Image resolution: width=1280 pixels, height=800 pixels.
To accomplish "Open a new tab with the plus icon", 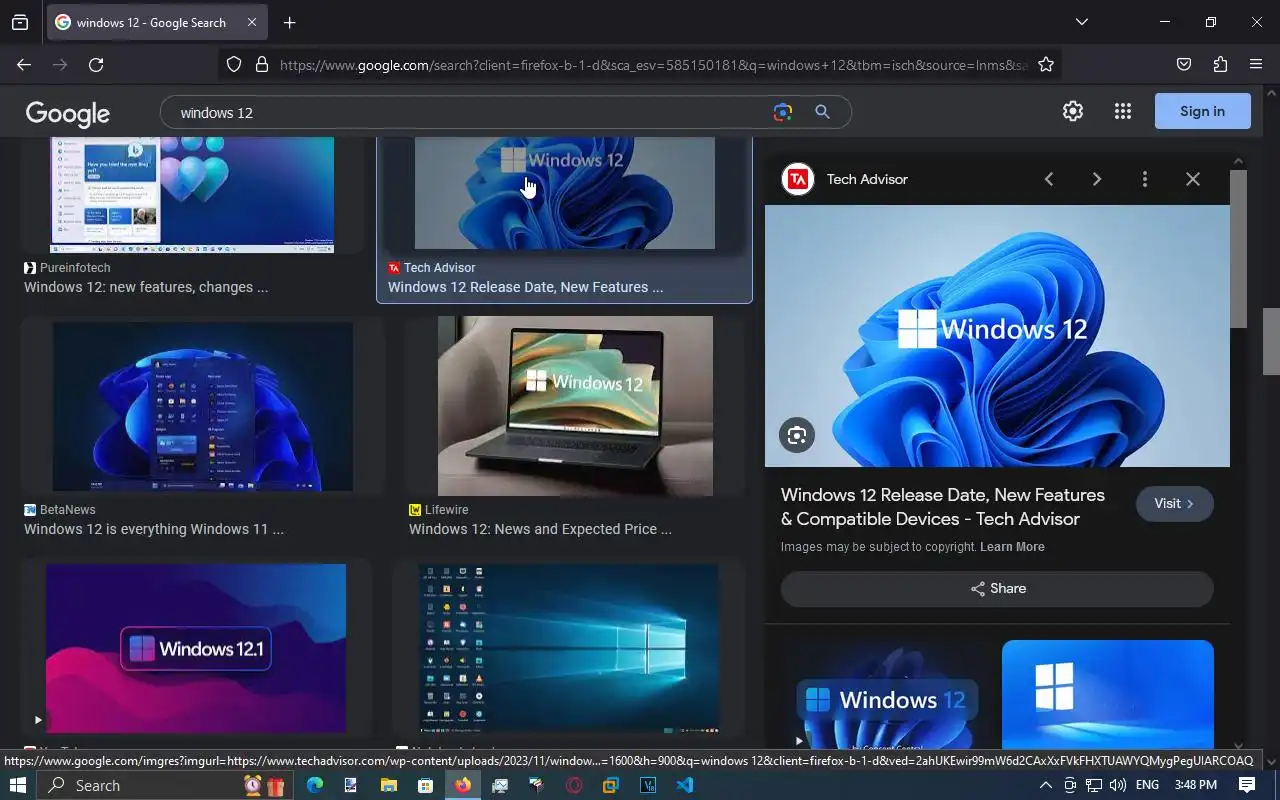I will [289, 22].
